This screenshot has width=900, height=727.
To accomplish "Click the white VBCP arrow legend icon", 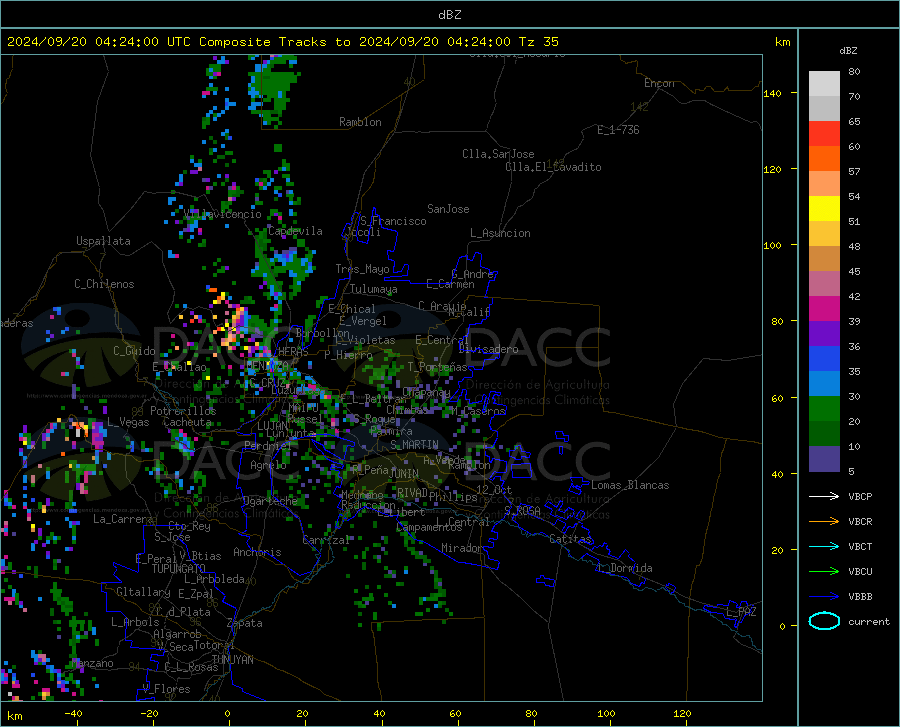I will (824, 496).
